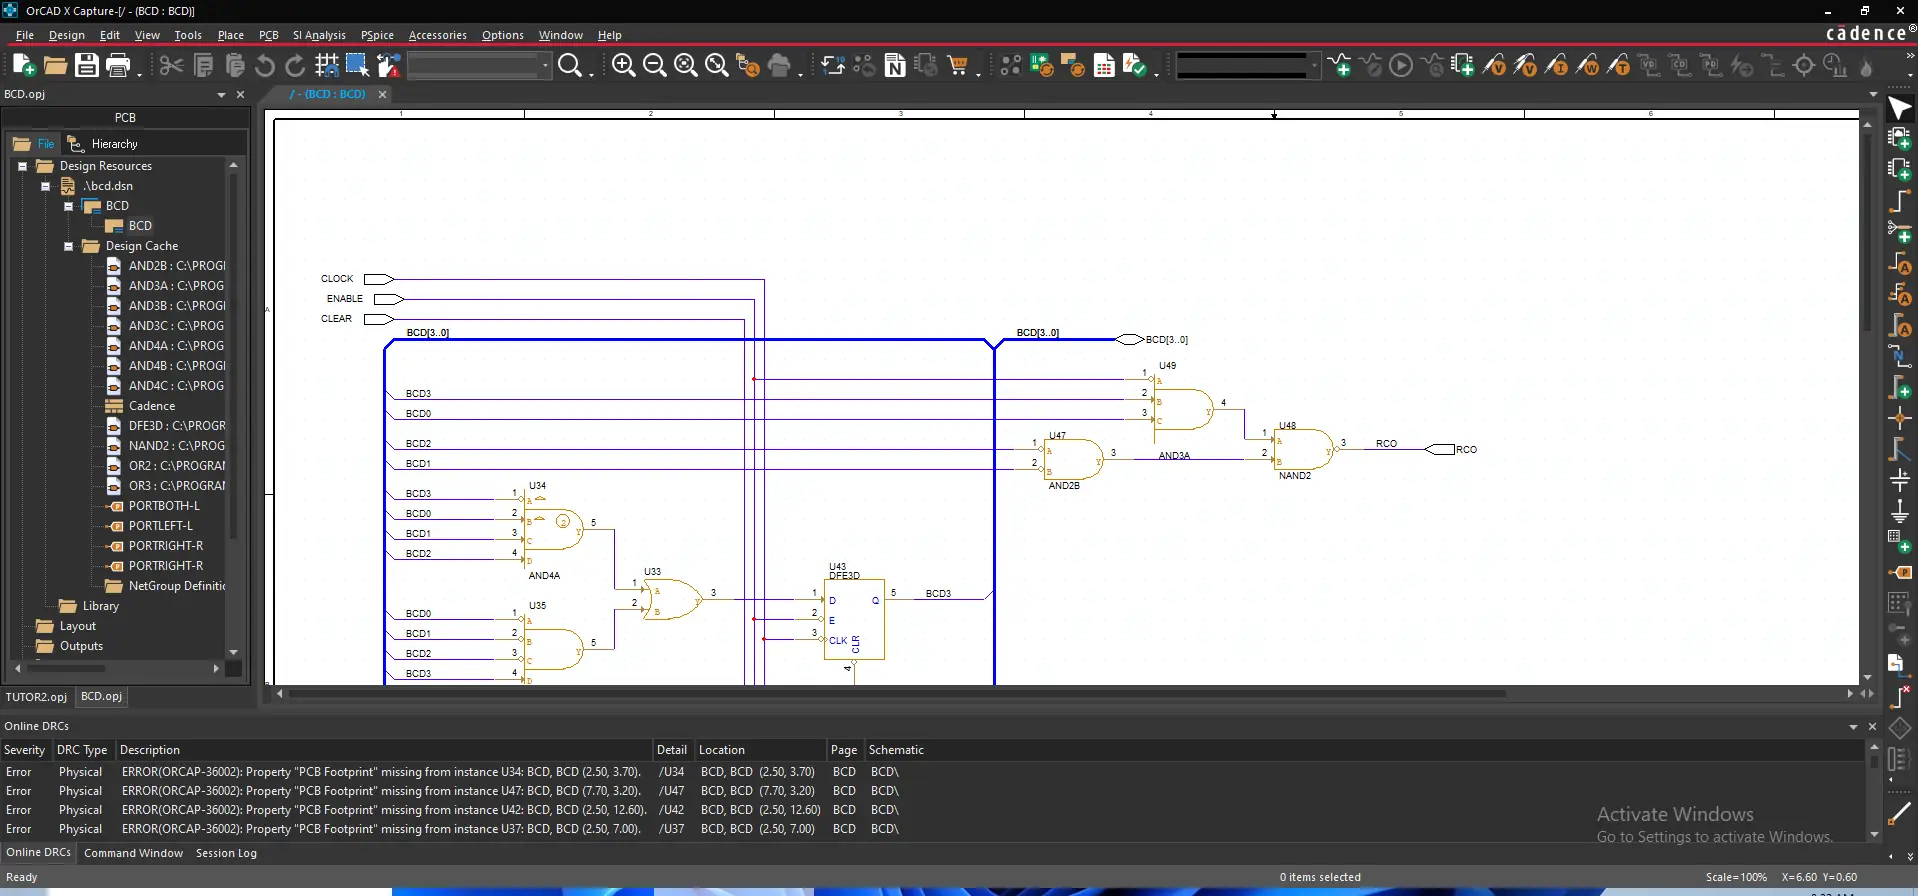1918x896 pixels.
Task: Click the Undo arrow icon
Action: 265,66
